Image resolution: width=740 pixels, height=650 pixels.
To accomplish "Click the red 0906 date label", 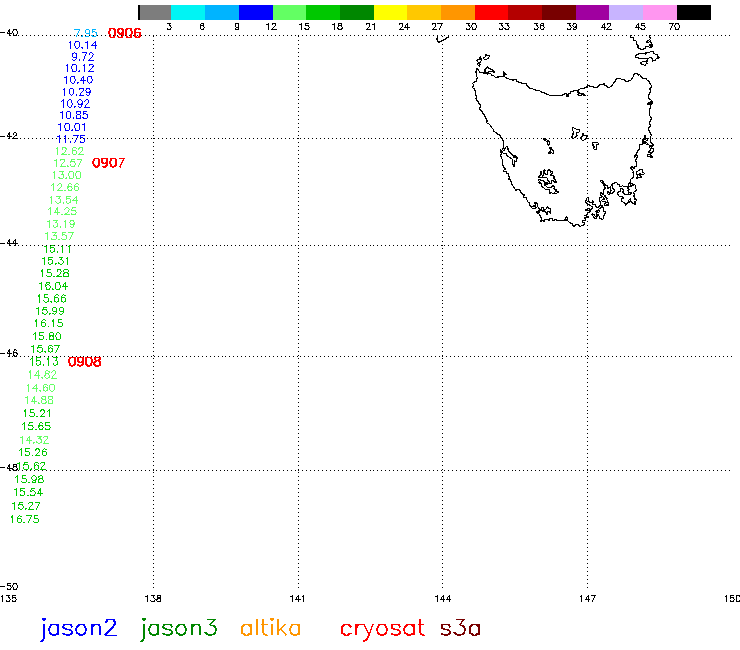I will tap(125, 33).
